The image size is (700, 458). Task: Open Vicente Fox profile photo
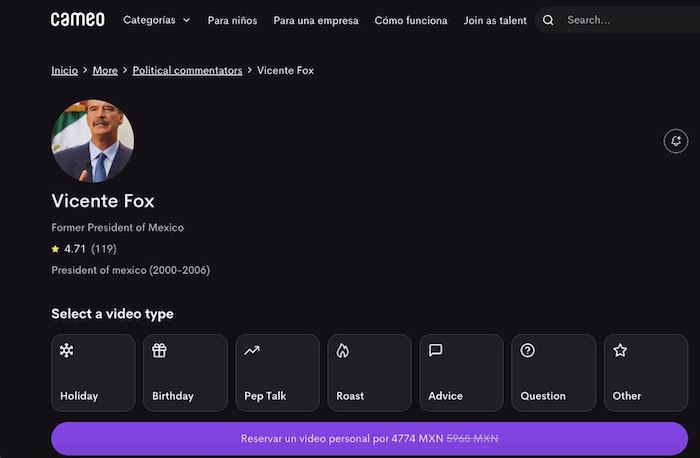92,141
